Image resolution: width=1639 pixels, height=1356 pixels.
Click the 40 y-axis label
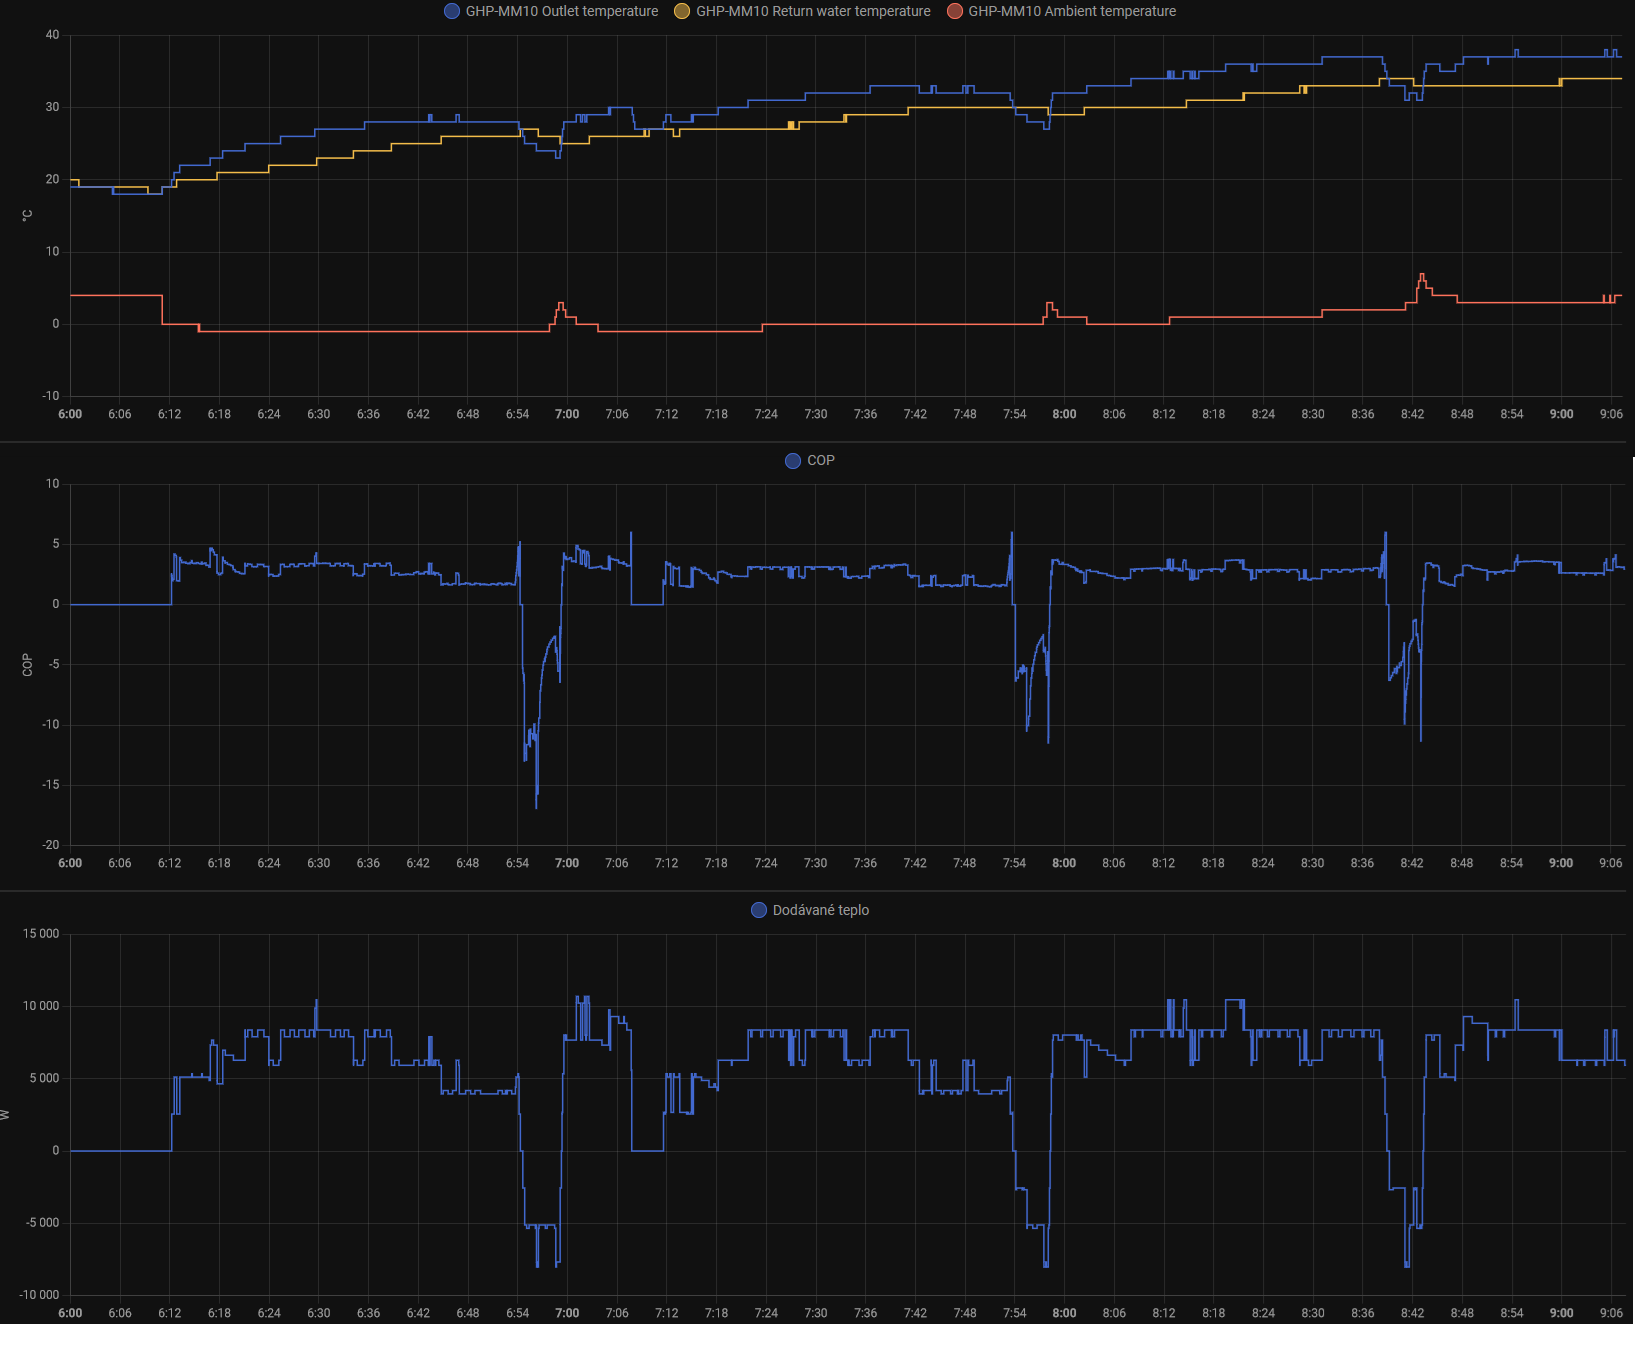pos(52,35)
